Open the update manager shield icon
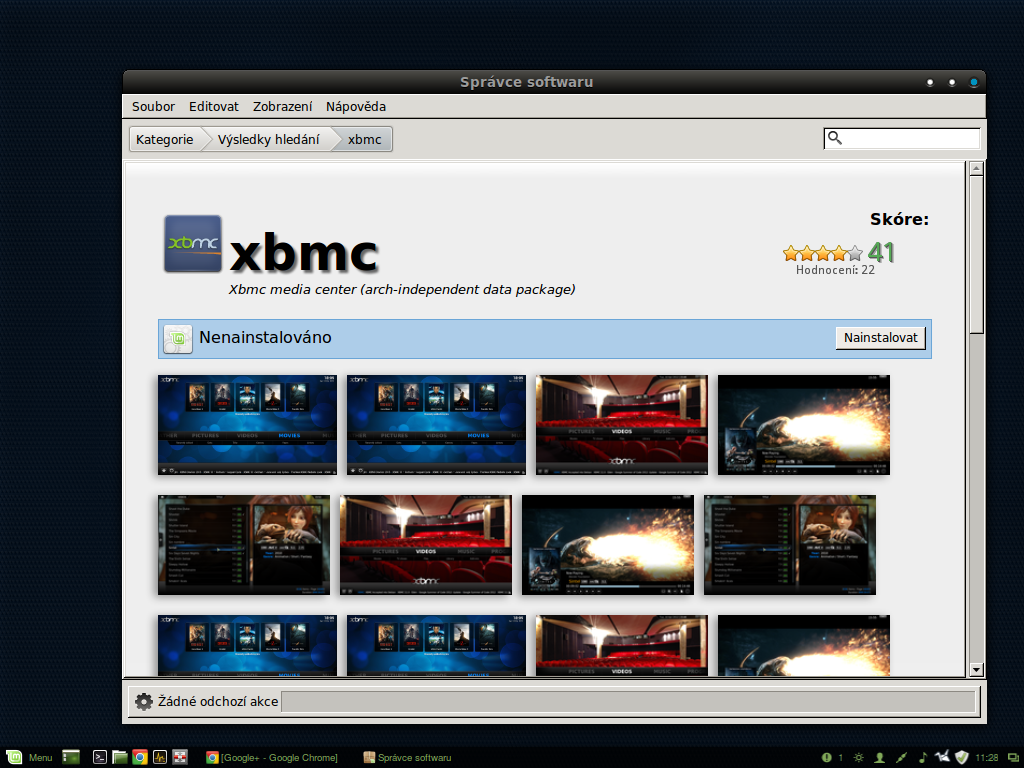 pyautogui.click(x=961, y=758)
